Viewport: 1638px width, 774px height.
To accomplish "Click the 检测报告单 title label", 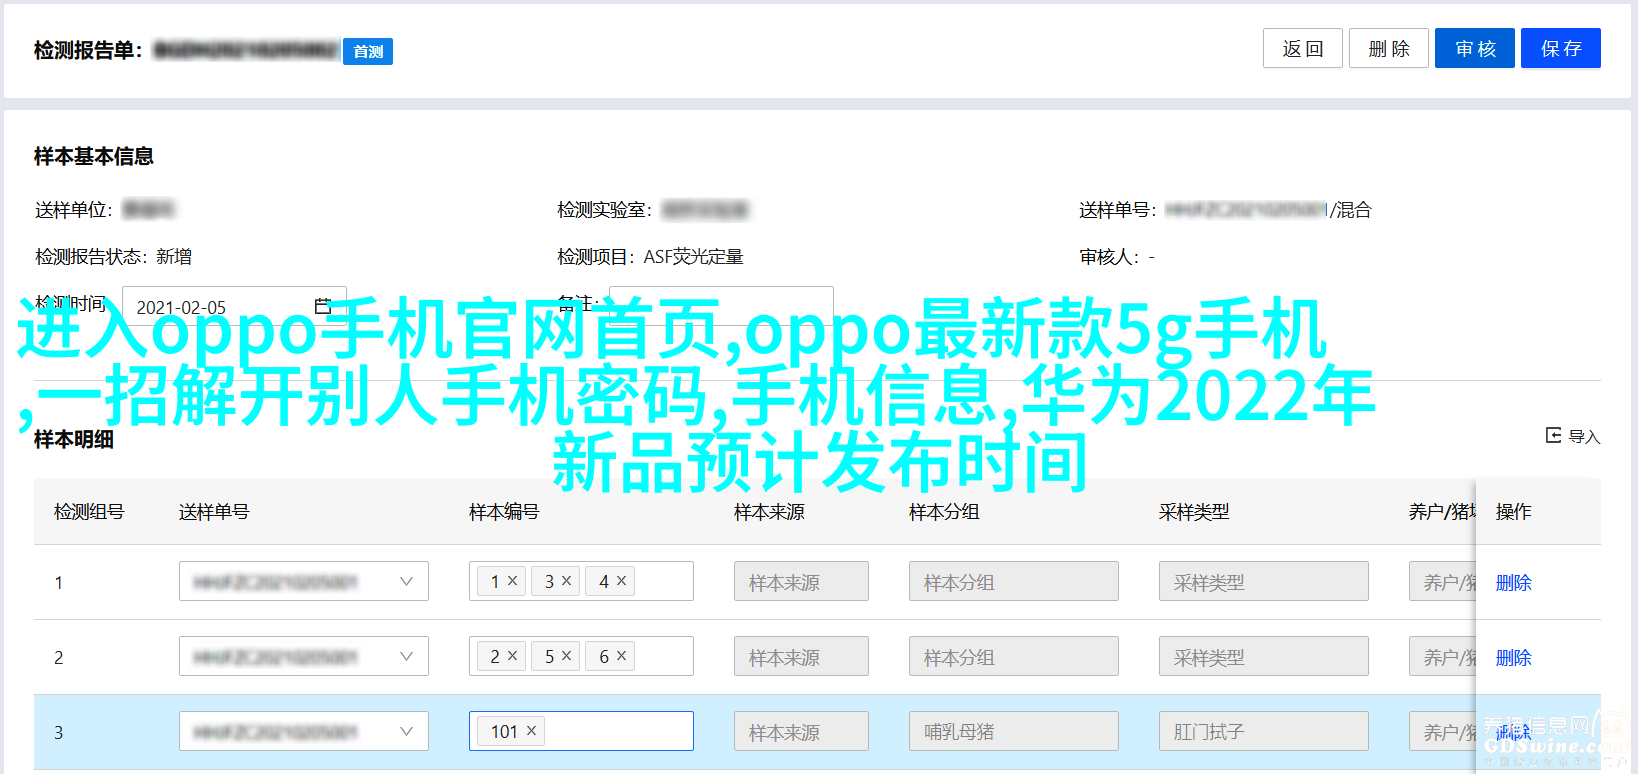I will [89, 50].
